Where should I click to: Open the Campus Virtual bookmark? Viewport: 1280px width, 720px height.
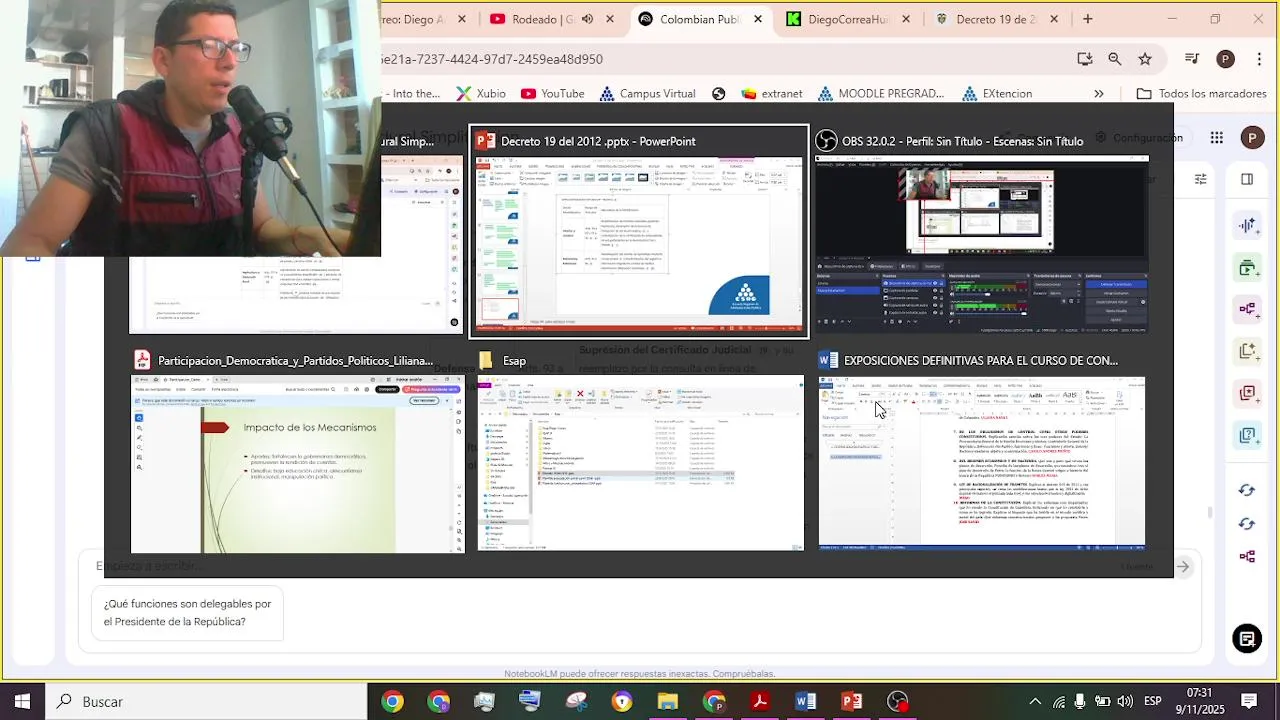pos(647,93)
